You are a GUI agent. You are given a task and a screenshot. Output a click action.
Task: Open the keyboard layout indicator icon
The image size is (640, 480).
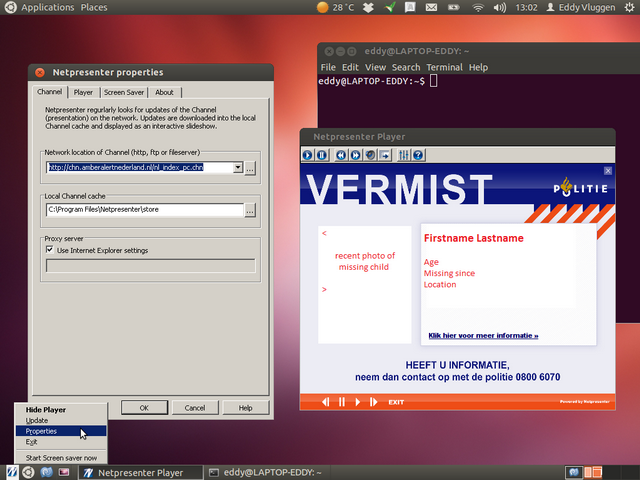[410, 7]
